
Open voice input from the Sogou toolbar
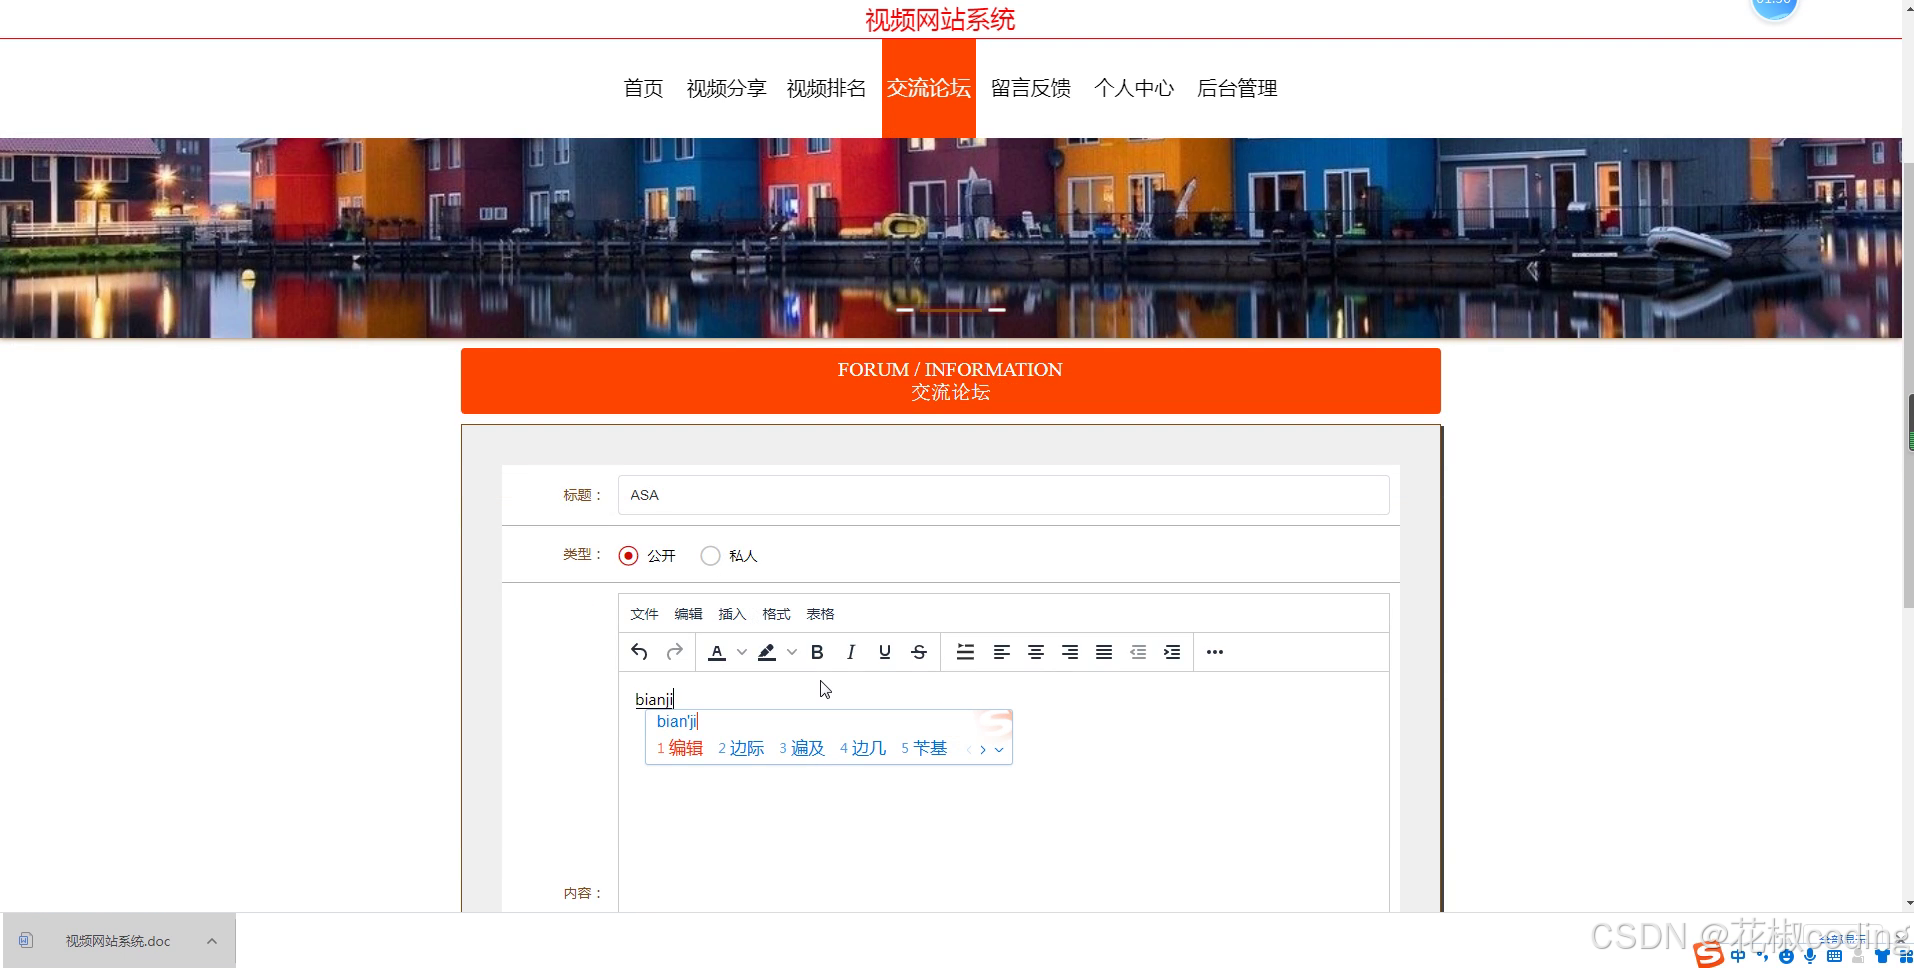pyautogui.click(x=1810, y=956)
